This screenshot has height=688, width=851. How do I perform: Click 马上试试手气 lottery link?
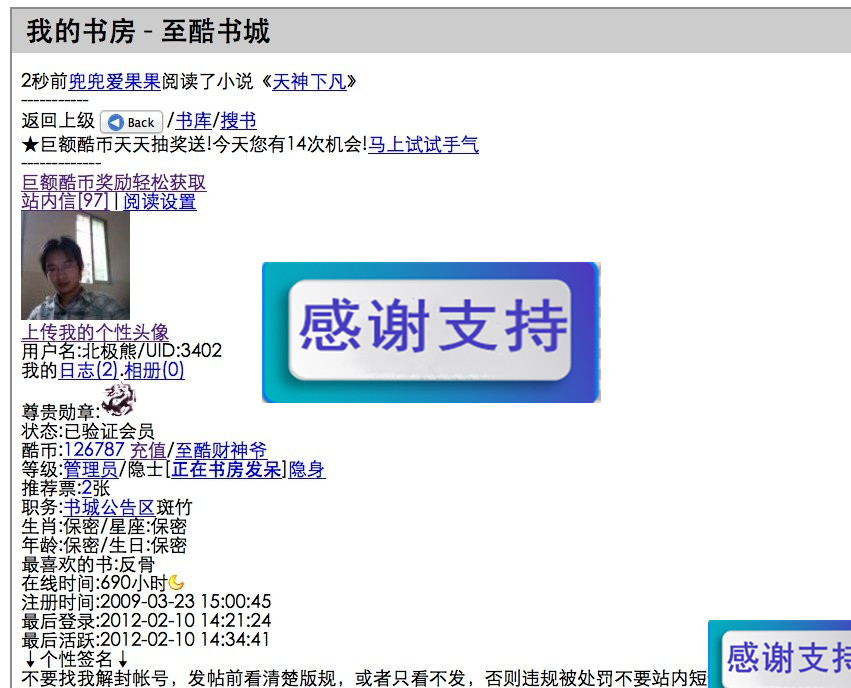(x=423, y=145)
